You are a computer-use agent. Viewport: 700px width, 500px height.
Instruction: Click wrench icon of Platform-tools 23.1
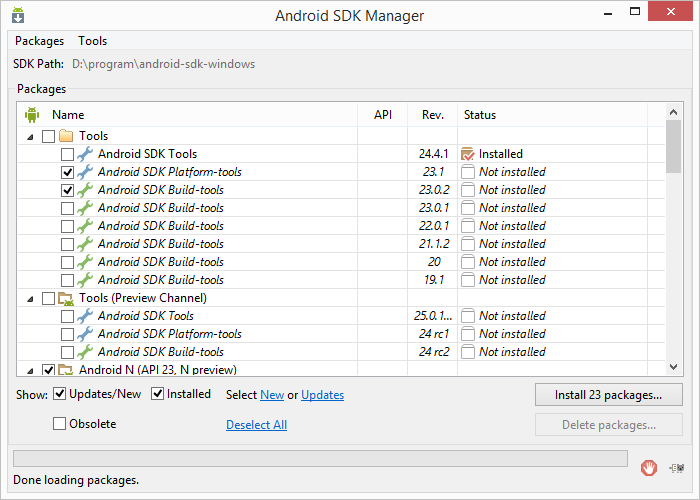click(x=85, y=172)
